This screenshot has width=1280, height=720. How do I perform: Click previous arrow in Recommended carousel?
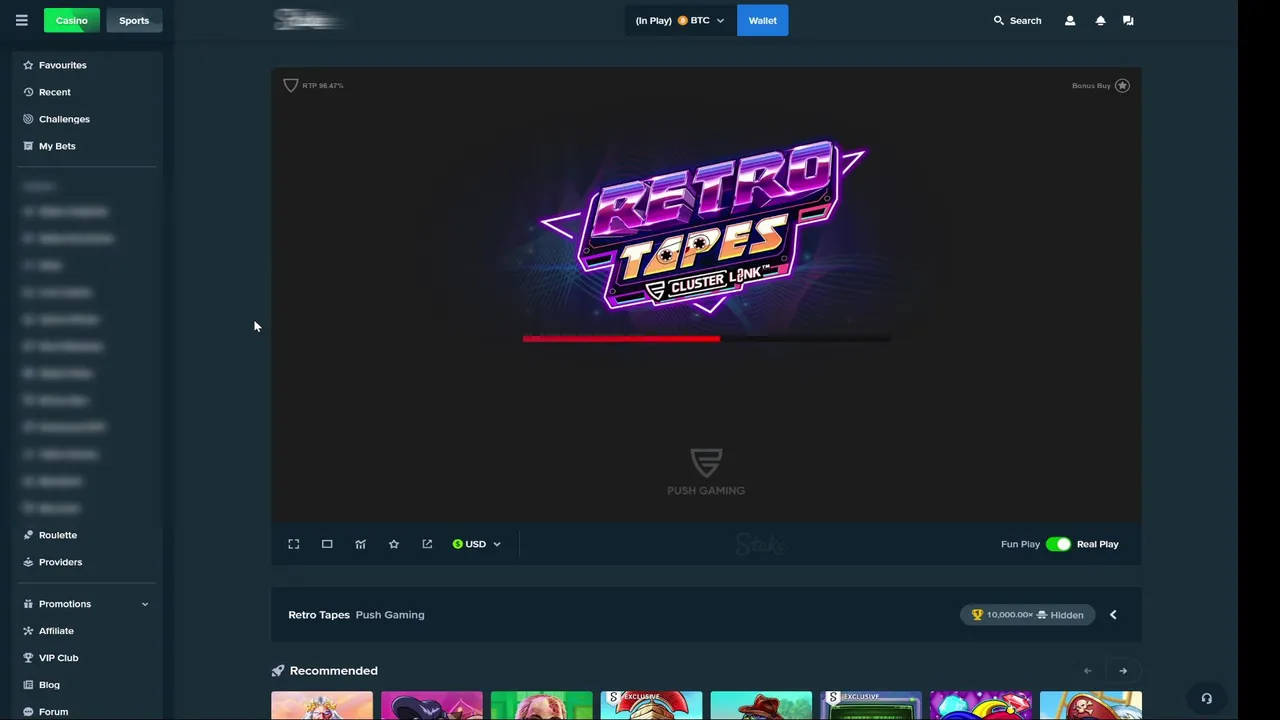click(1087, 671)
